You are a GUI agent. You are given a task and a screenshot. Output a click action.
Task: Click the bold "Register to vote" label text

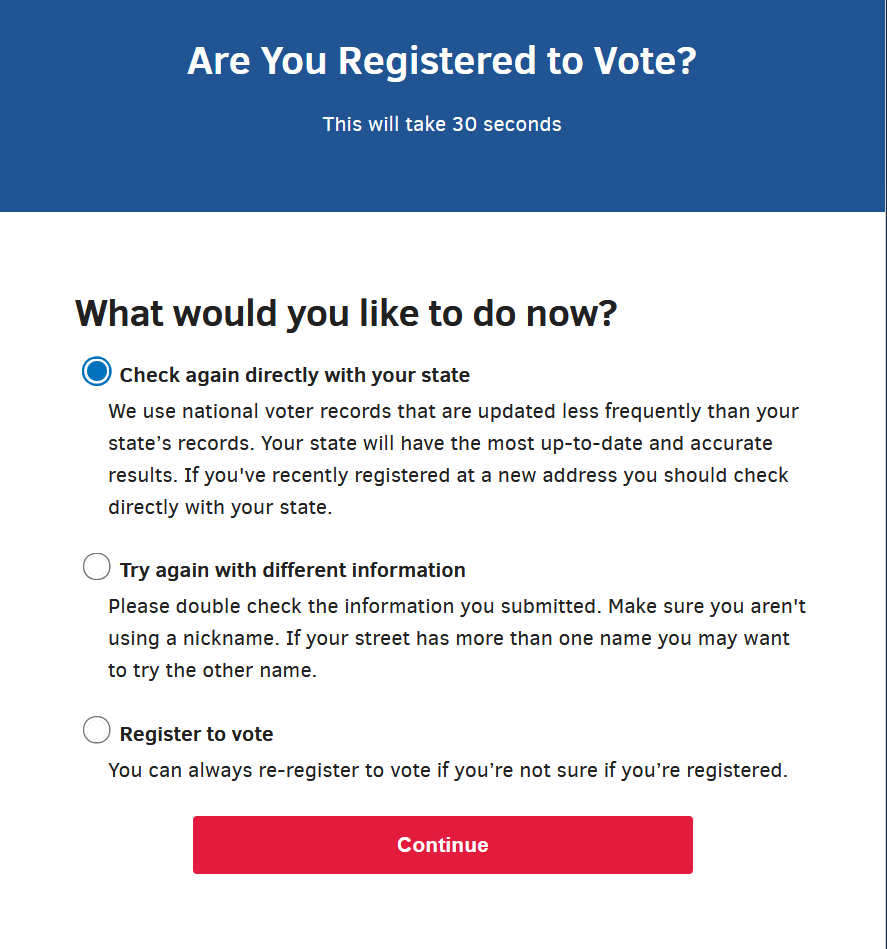(x=195, y=733)
